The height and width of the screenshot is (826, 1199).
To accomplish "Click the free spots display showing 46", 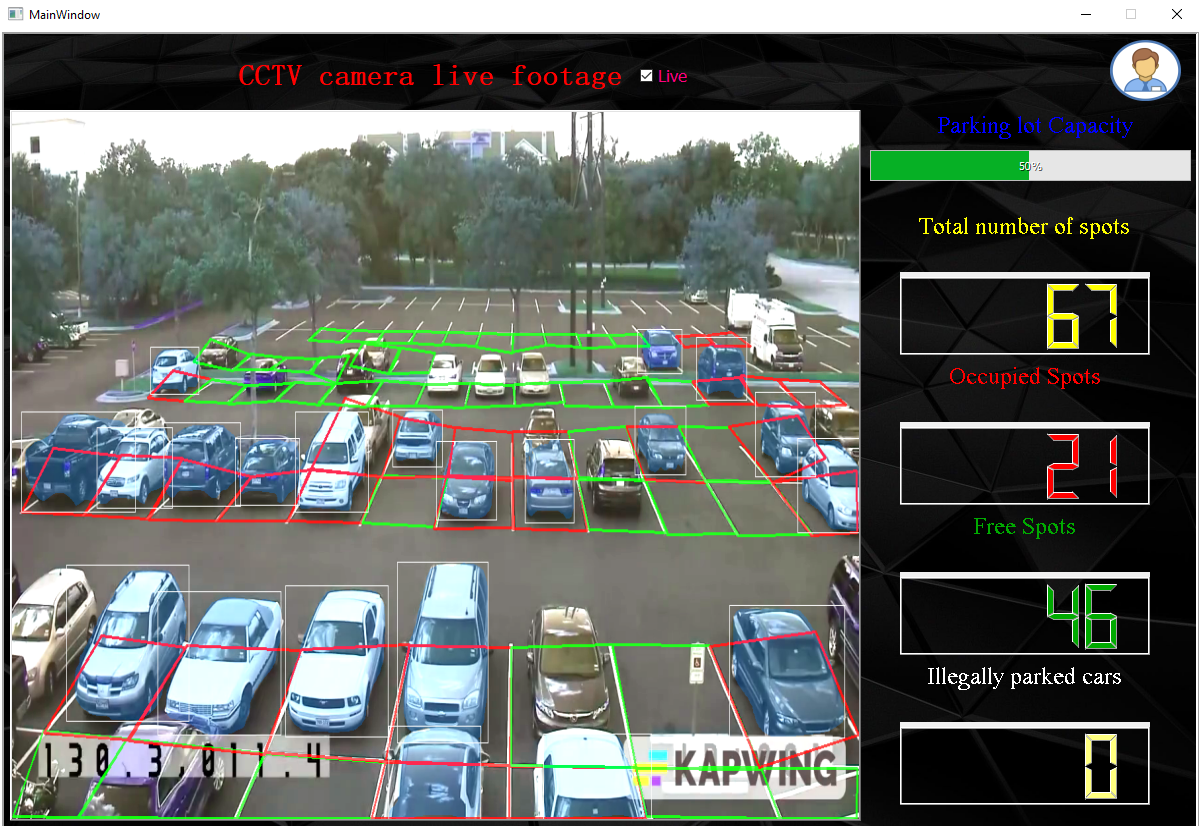I will (x=1024, y=614).
